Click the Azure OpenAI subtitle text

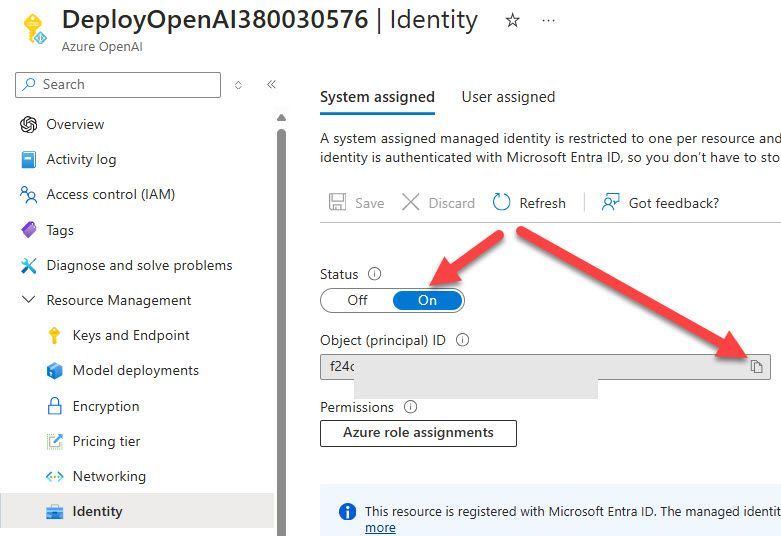pos(102,47)
